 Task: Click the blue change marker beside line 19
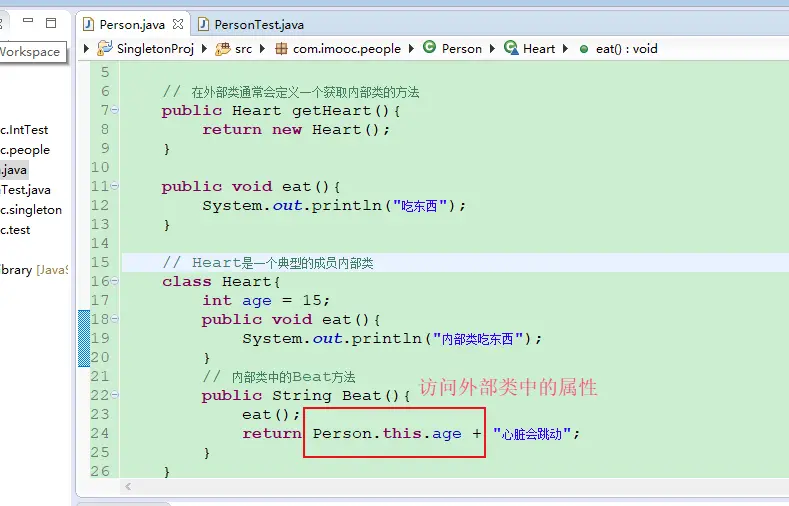(84, 339)
